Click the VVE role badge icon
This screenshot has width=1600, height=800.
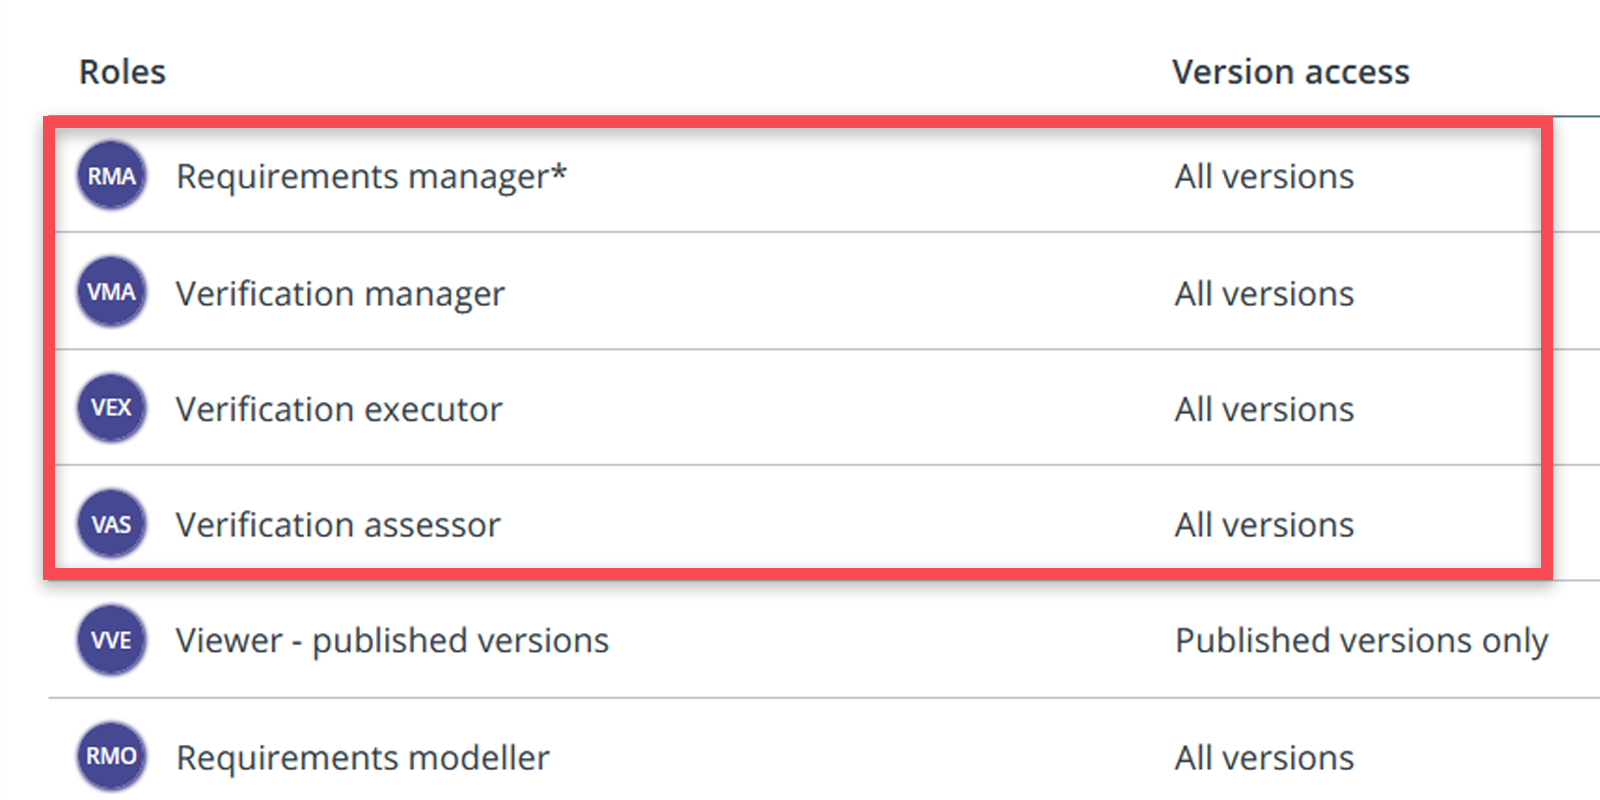tap(111, 640)
